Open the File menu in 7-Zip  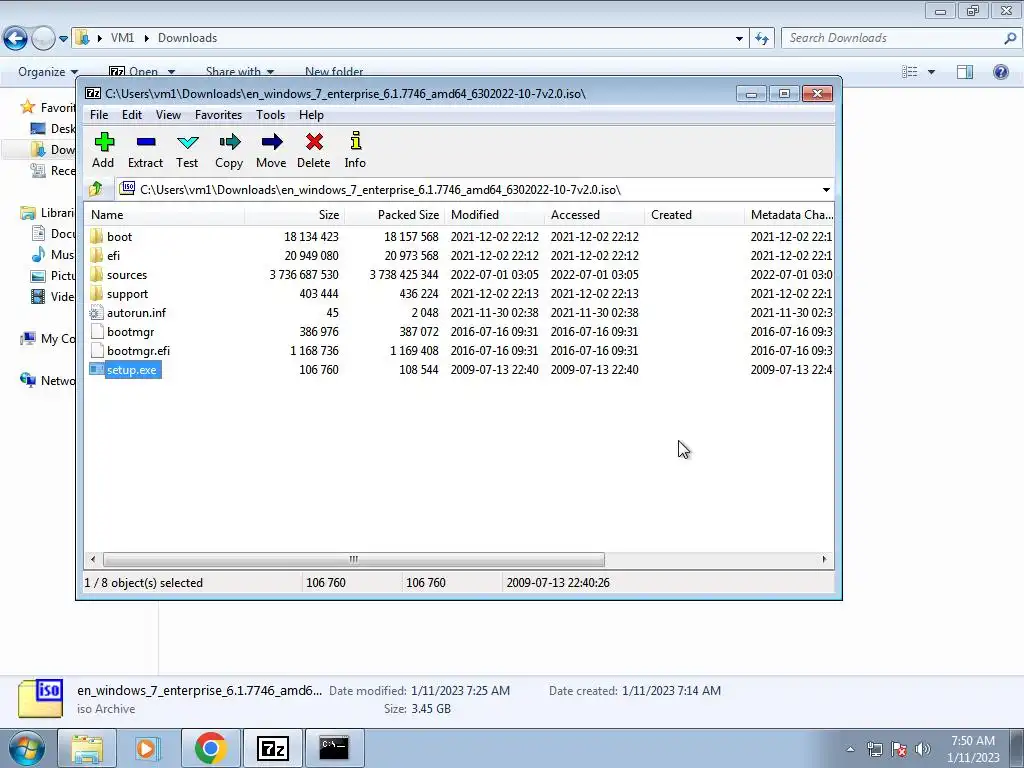pyautogui.click(x=99, y=115)
